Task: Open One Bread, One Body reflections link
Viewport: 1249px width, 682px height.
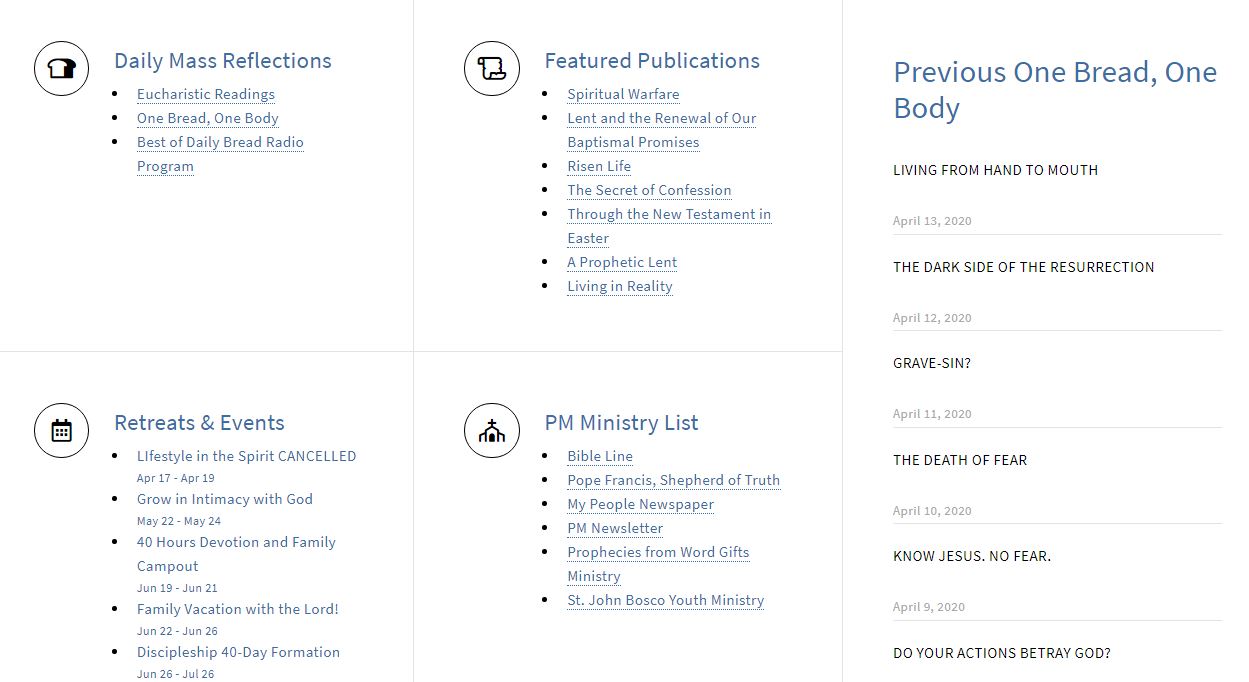Action: click(x=208, y=118)
